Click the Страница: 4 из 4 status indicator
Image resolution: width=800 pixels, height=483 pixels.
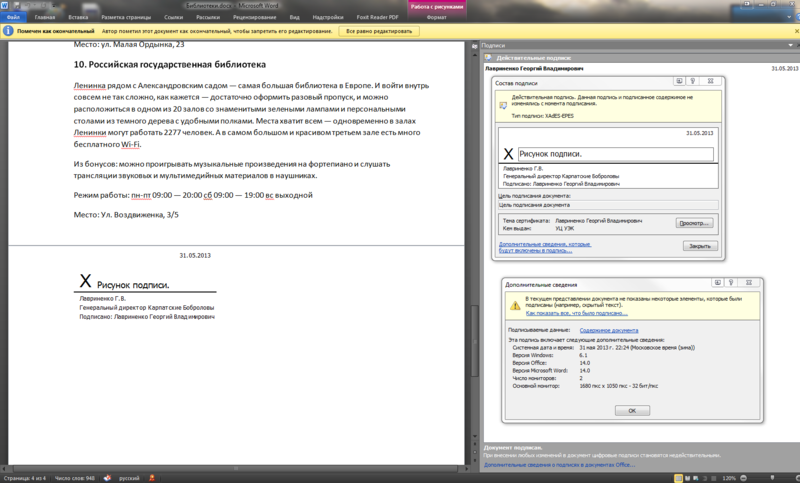click(x=25, y=478)
